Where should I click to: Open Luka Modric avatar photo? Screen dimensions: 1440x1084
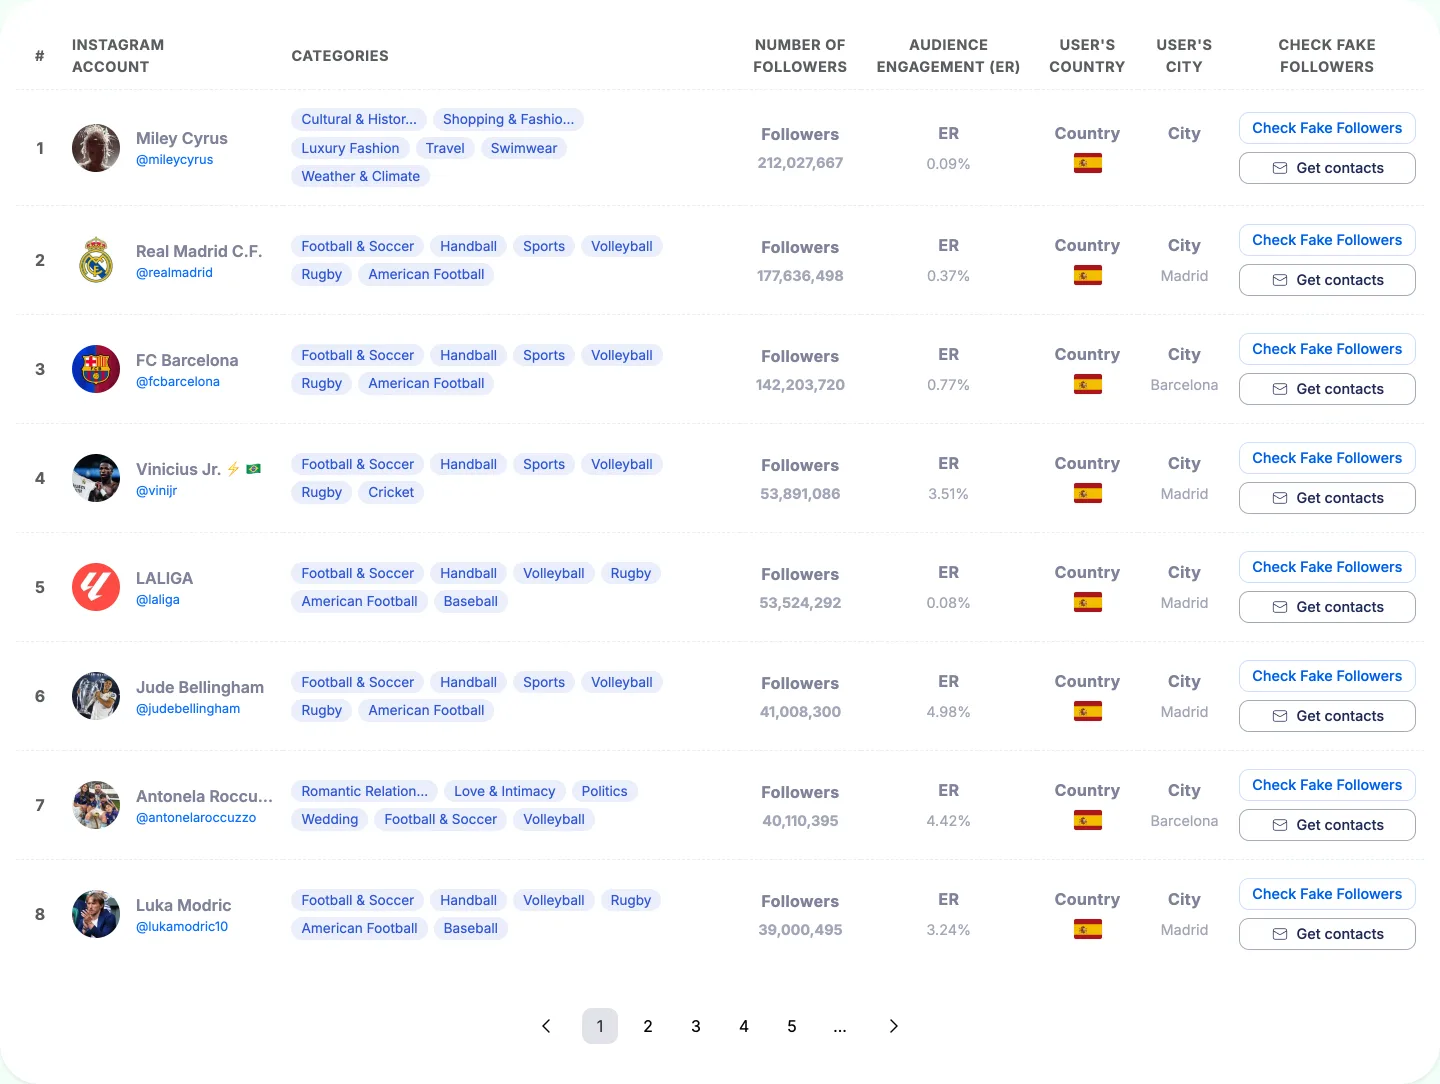96,914
